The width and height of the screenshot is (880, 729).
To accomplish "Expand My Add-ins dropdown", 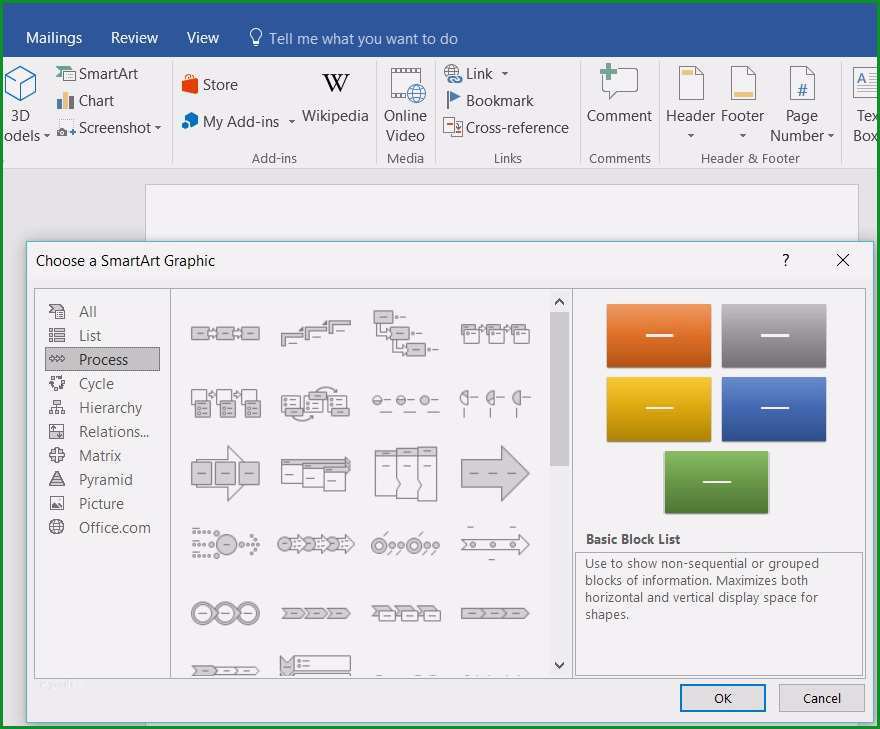I will point(291,122).
